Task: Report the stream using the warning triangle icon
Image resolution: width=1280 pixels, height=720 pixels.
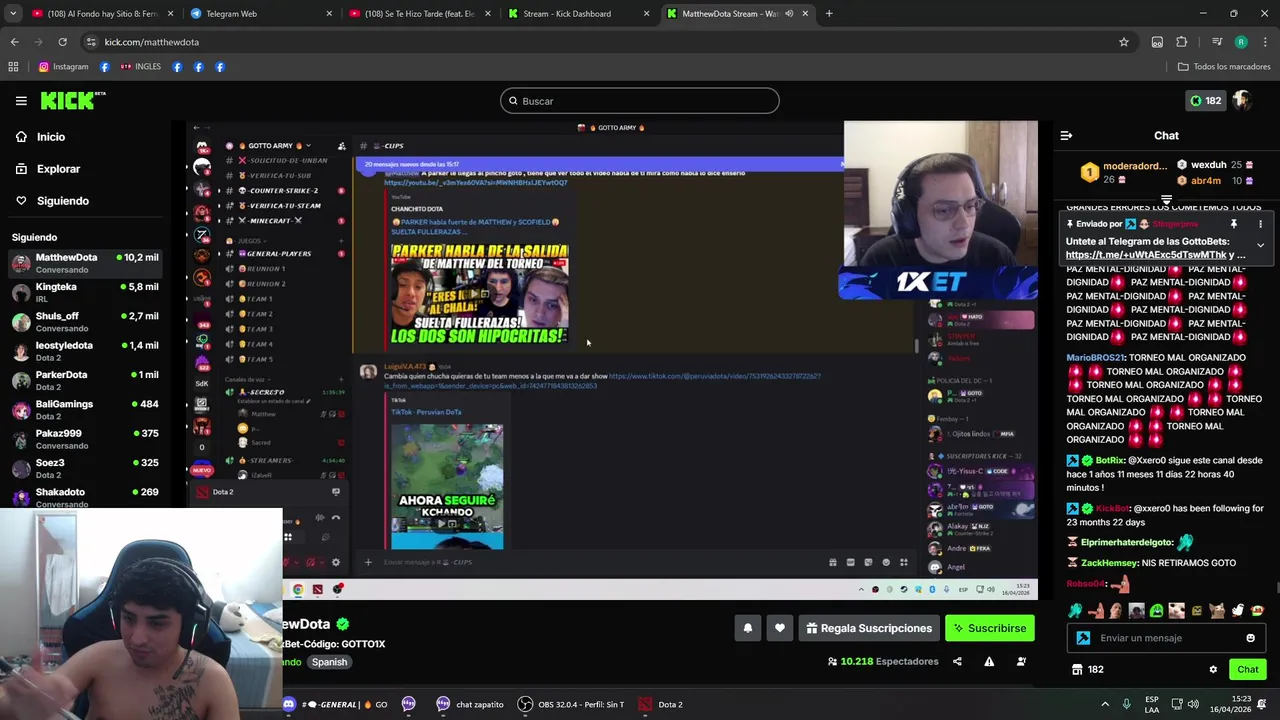Action: click(989, 661)
